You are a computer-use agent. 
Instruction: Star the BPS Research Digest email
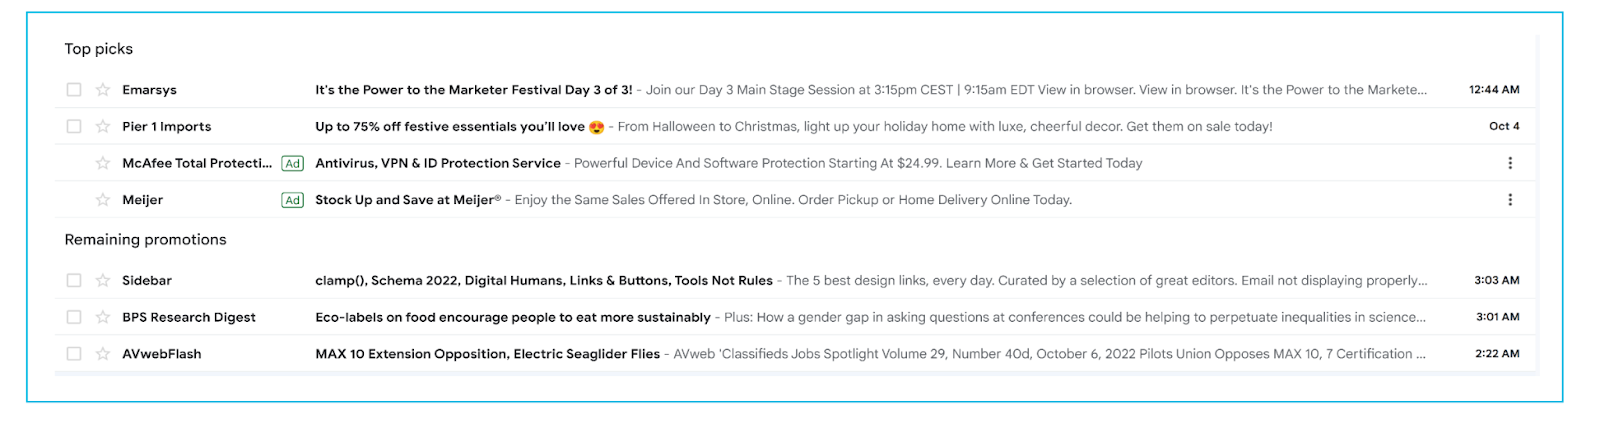(102, 317)
